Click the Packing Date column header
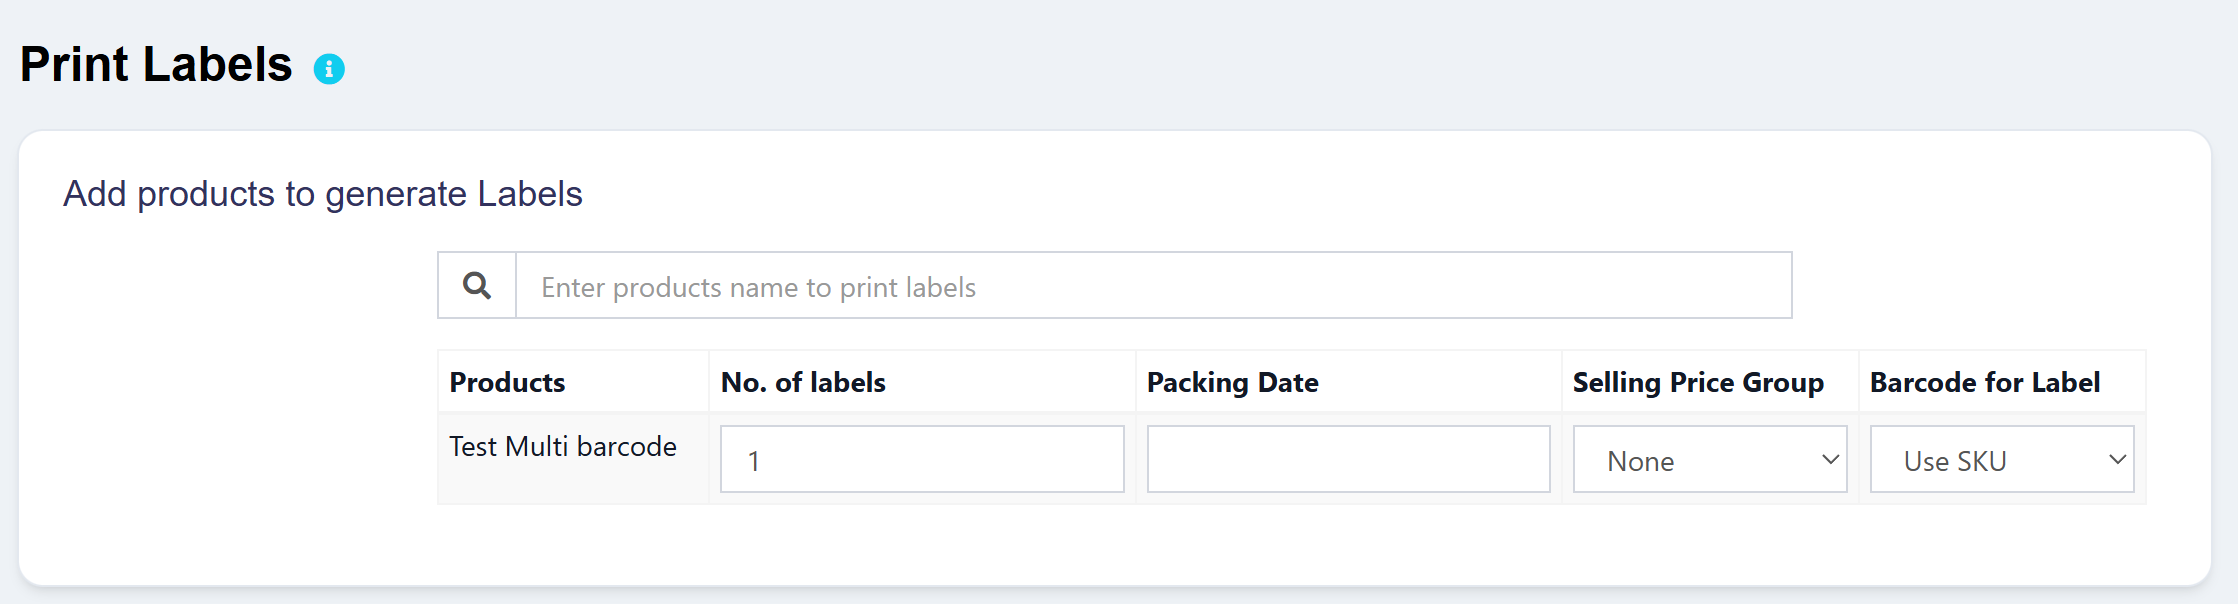This screenshot has height=604, width=2238. (x=1233, y=381)
